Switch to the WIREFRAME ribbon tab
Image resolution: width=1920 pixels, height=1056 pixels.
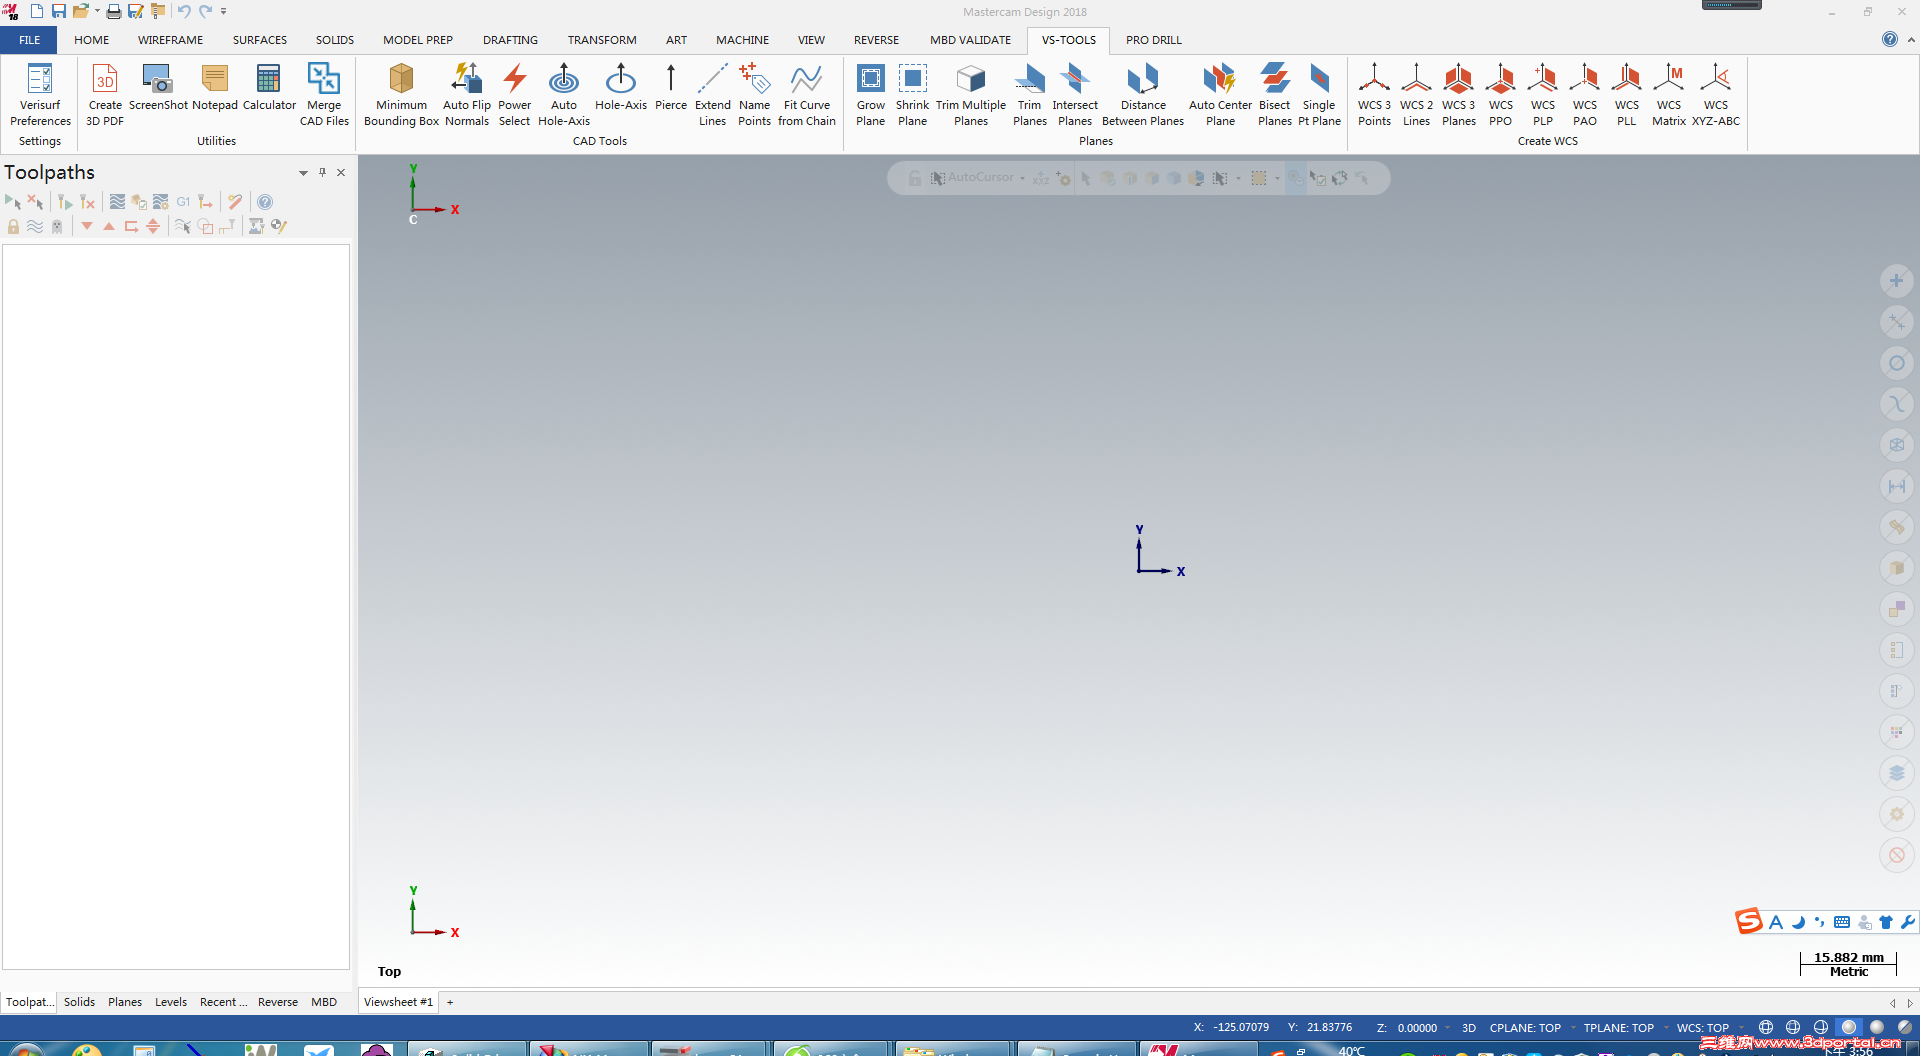[170, 40]
